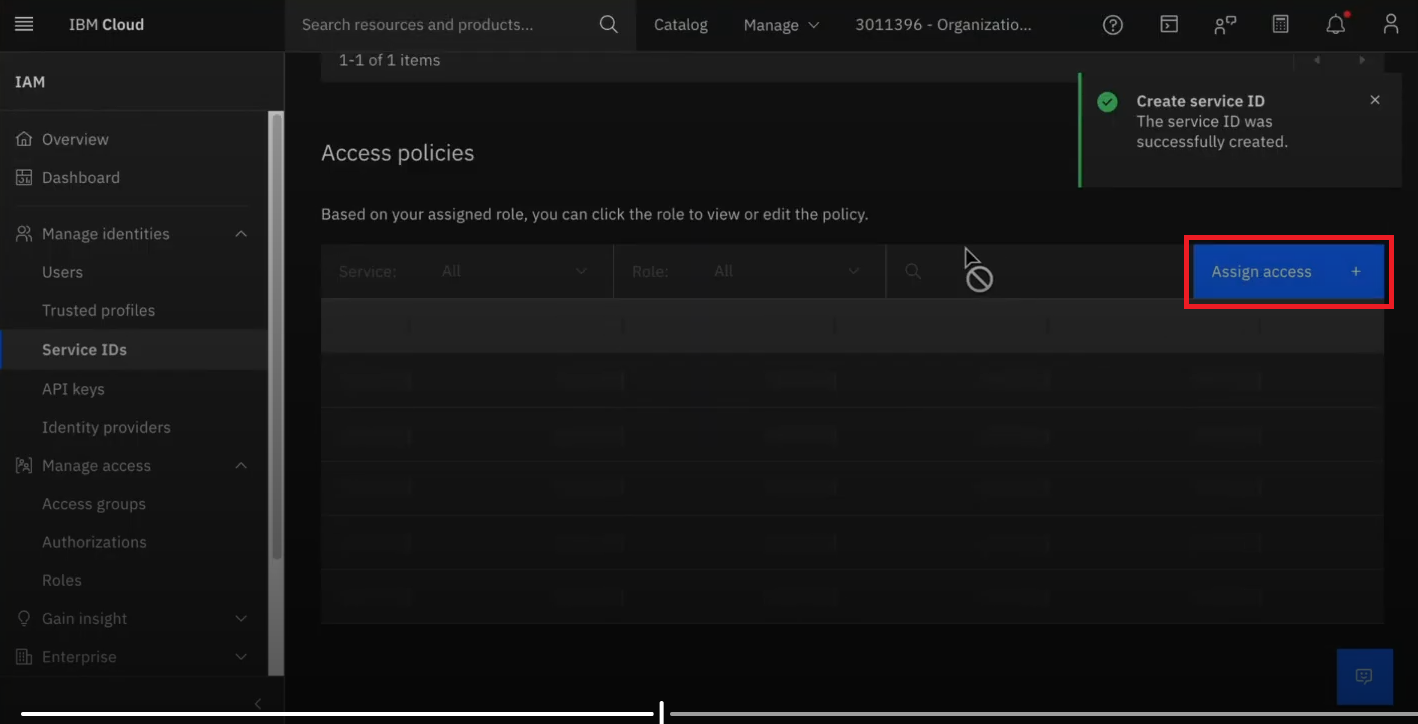Image resolution: width=1418 pixels, height=724 pixels.
Task: Open the hamburger navigation menu
Action: 24,24
